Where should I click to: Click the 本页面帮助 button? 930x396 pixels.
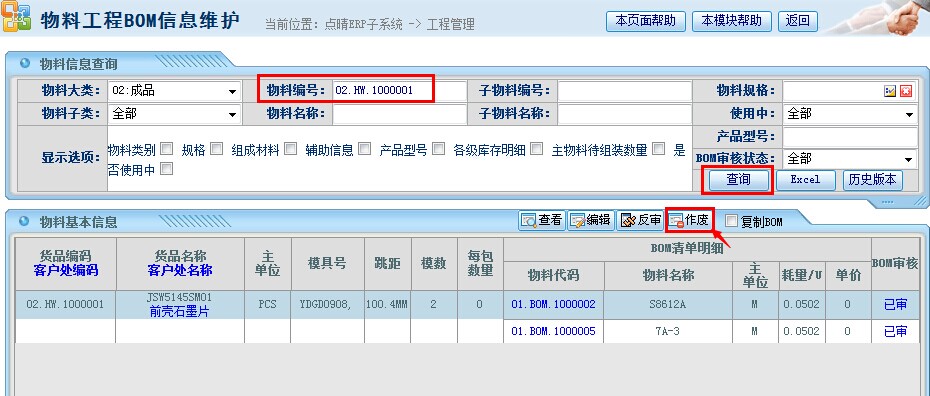point(645,21)
